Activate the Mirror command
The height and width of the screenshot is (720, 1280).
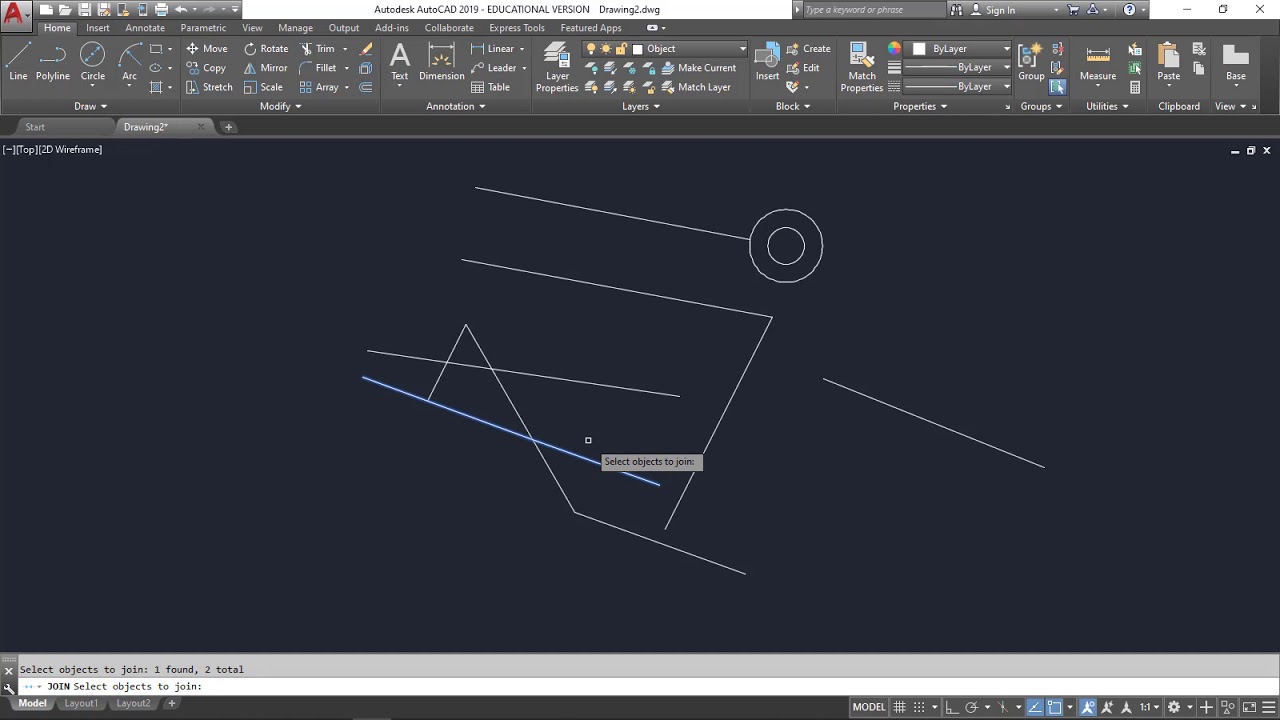click(265, 68)
